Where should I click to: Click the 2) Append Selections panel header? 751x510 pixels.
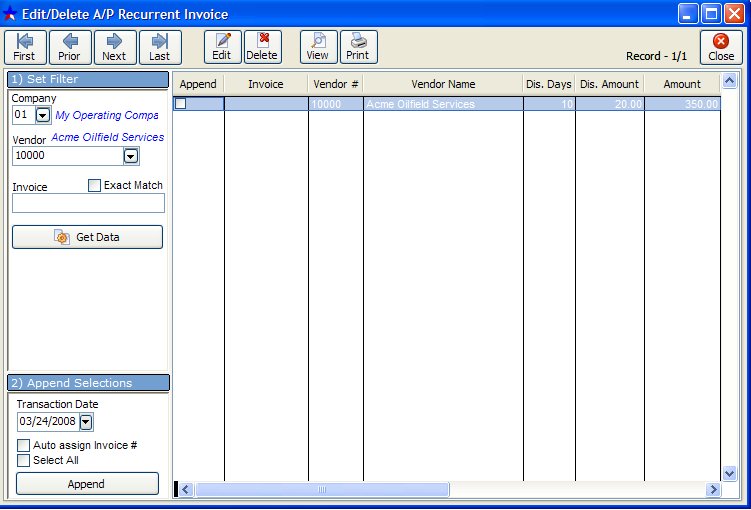89,383
